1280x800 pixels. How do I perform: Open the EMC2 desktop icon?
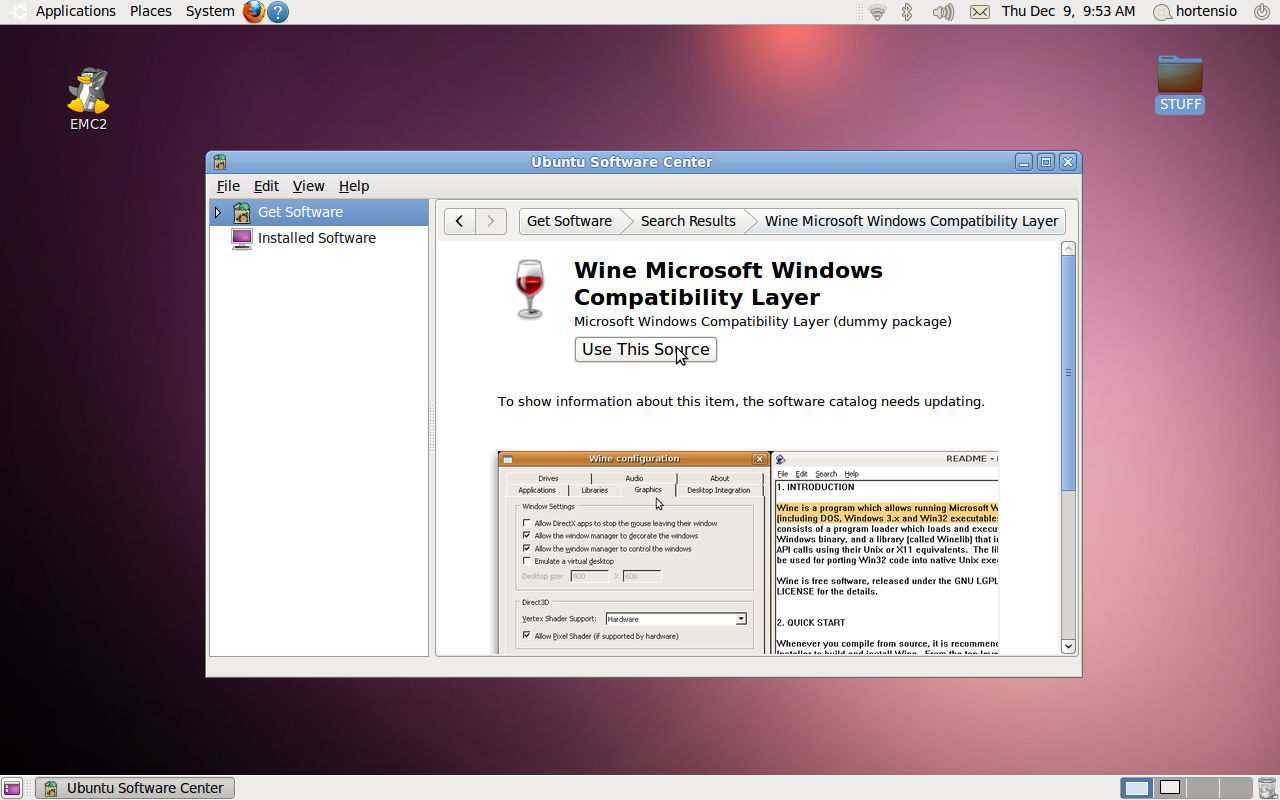[x=88, y=92]
